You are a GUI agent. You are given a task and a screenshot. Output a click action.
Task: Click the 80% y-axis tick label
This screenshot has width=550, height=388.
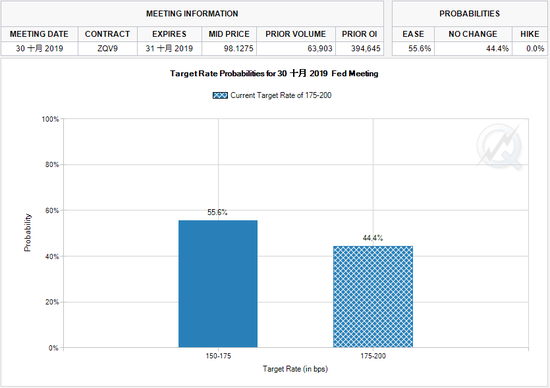52,165
